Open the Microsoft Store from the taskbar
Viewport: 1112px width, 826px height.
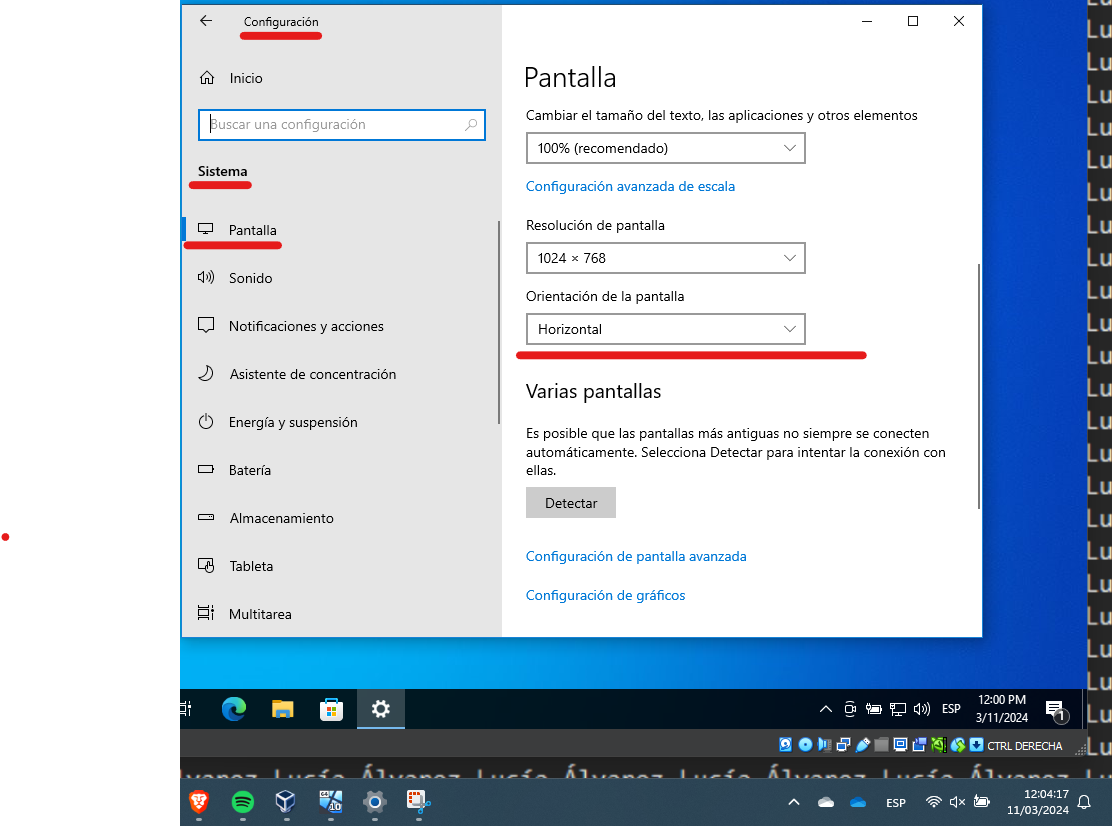[331, 708]
